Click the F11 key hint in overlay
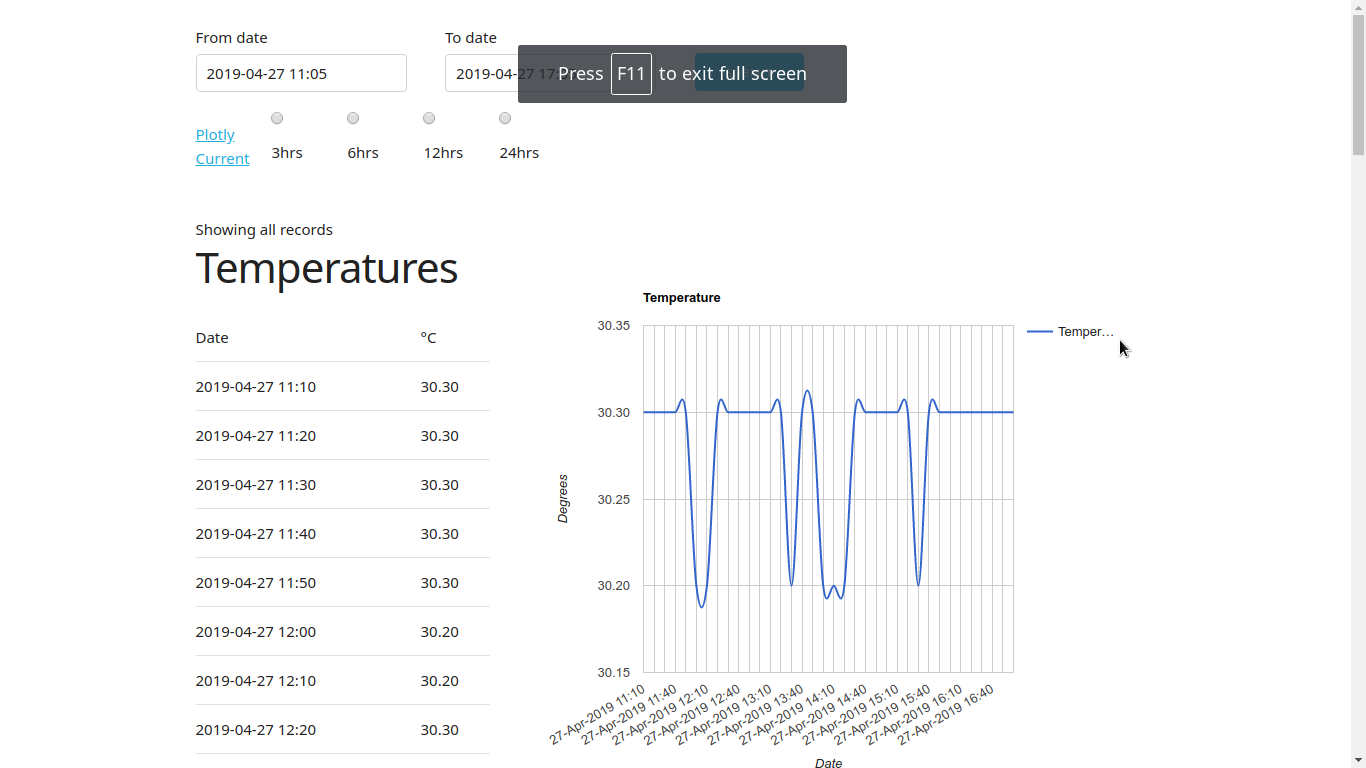This screenshot has height=768, width=1366. 631,74
